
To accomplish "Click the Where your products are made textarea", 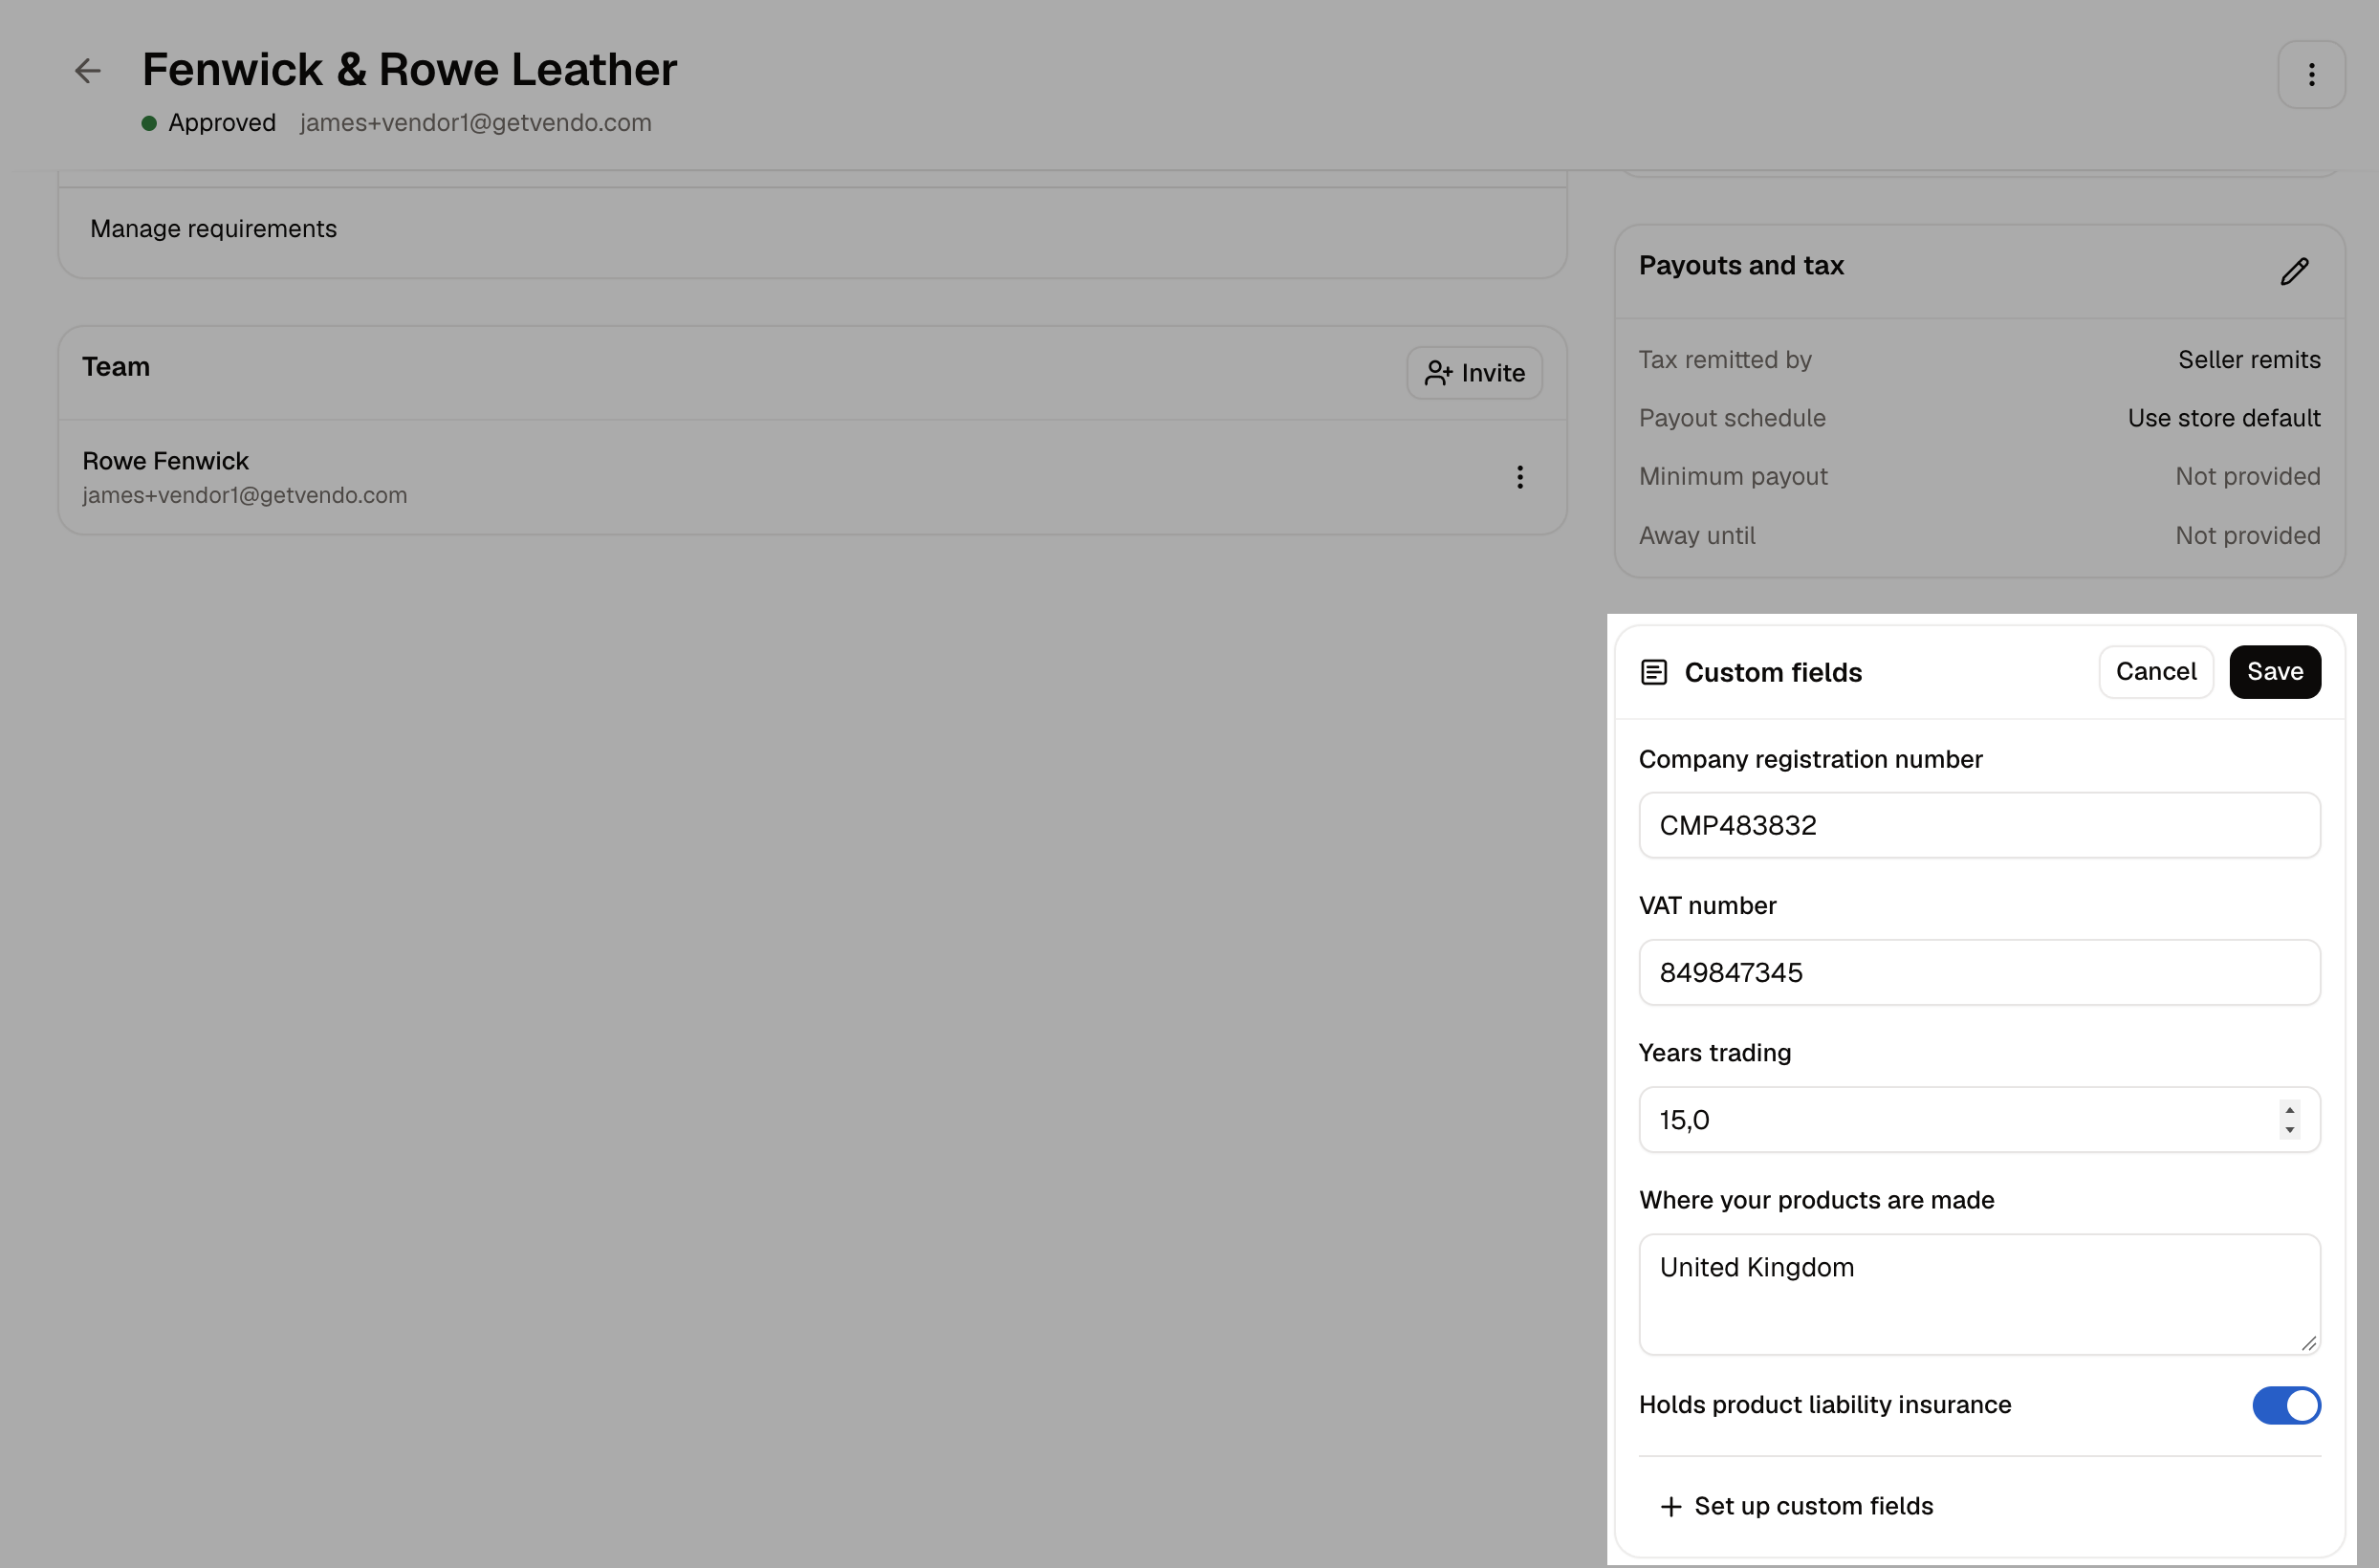I will tap(1978, 1294).
